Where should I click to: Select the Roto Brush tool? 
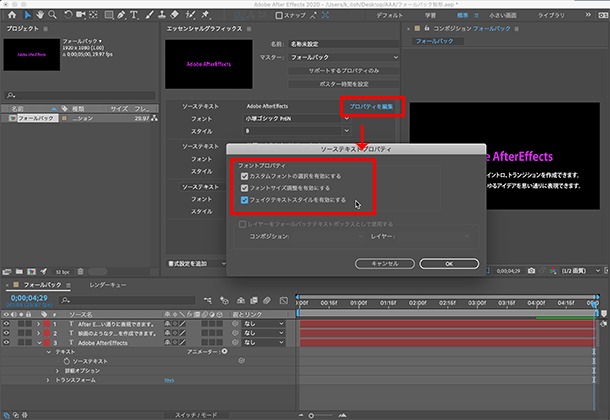click(x=190, y=15)
